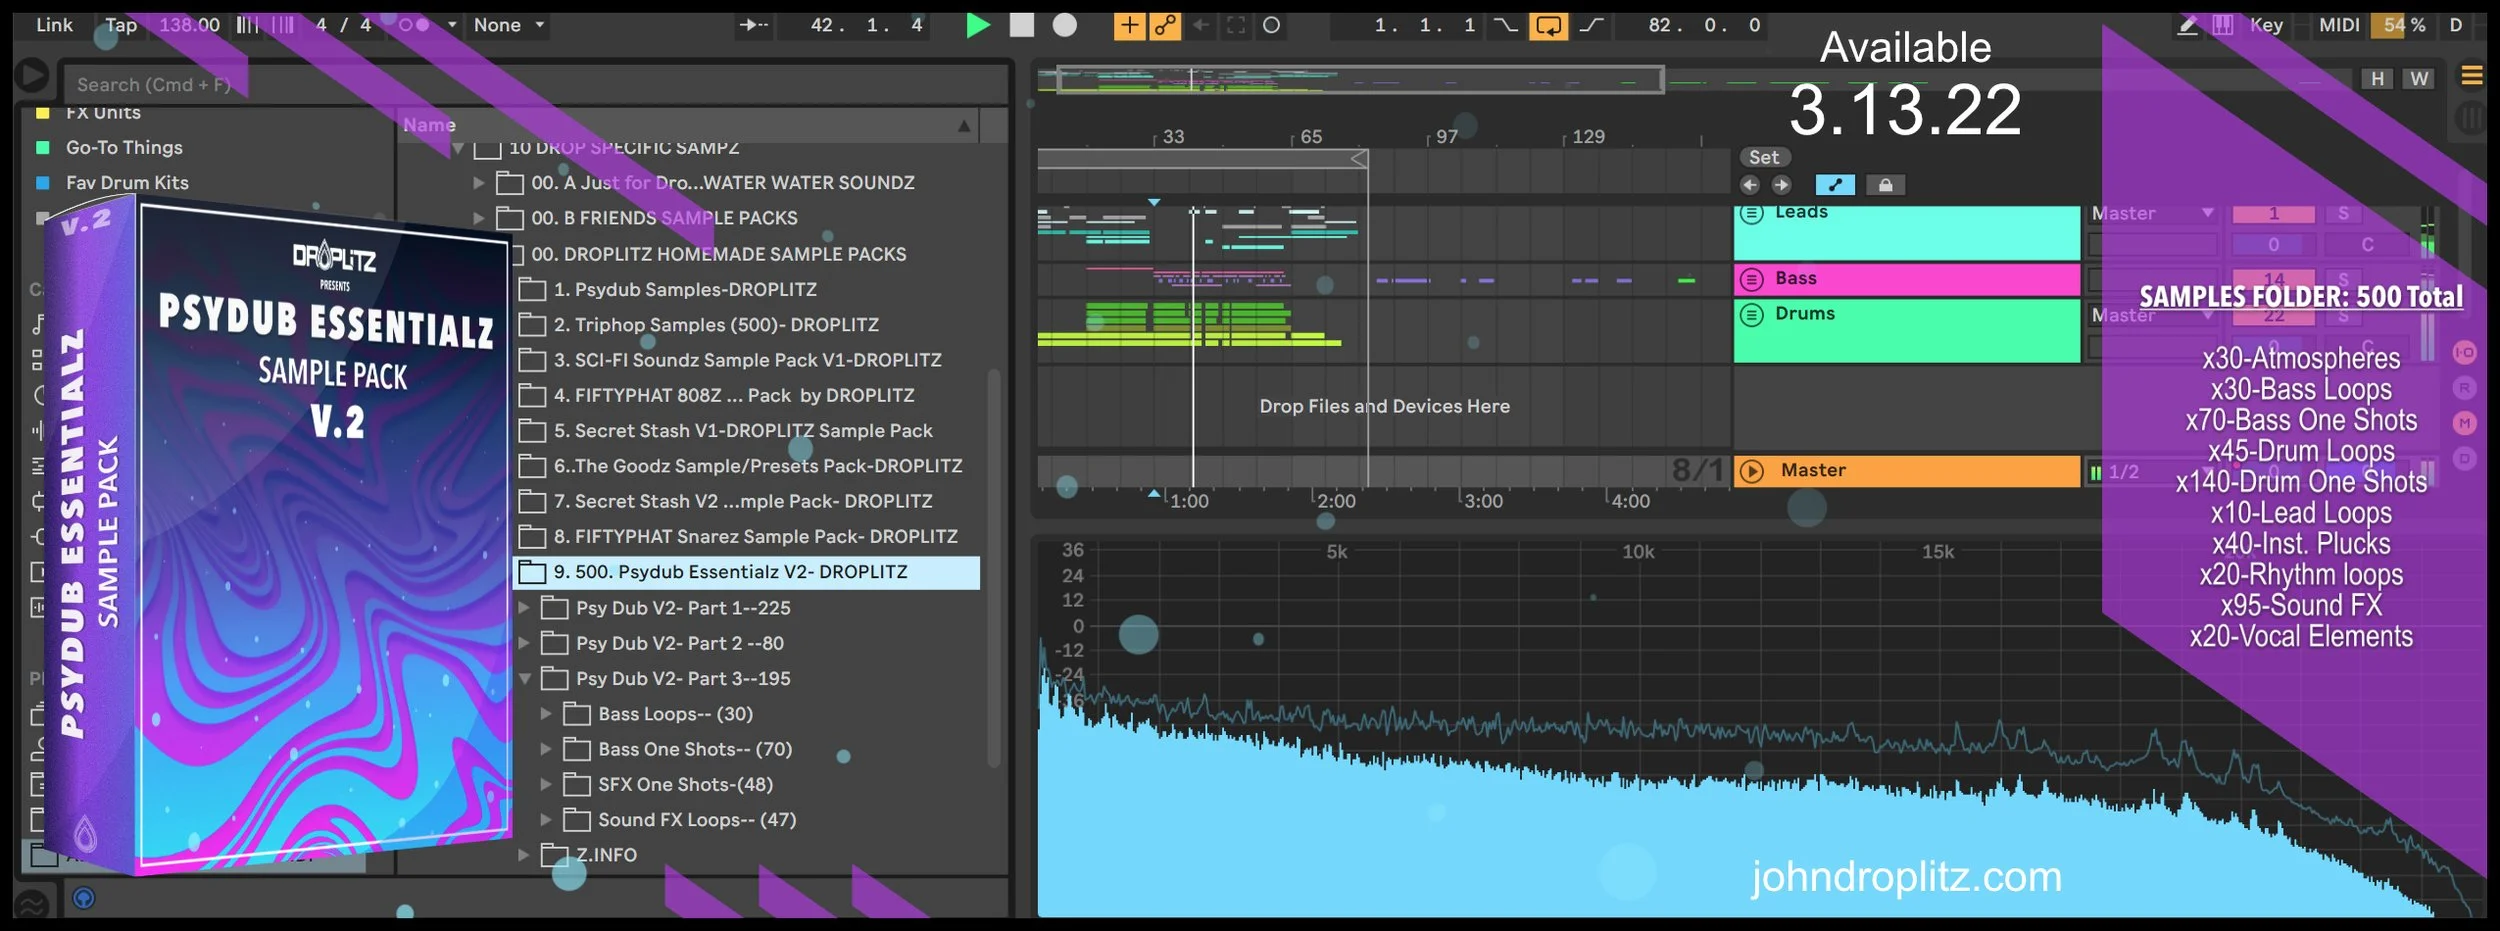Start playback with the green Play button
Viewport: 2500px width, 931px height.
coord(977,25)
